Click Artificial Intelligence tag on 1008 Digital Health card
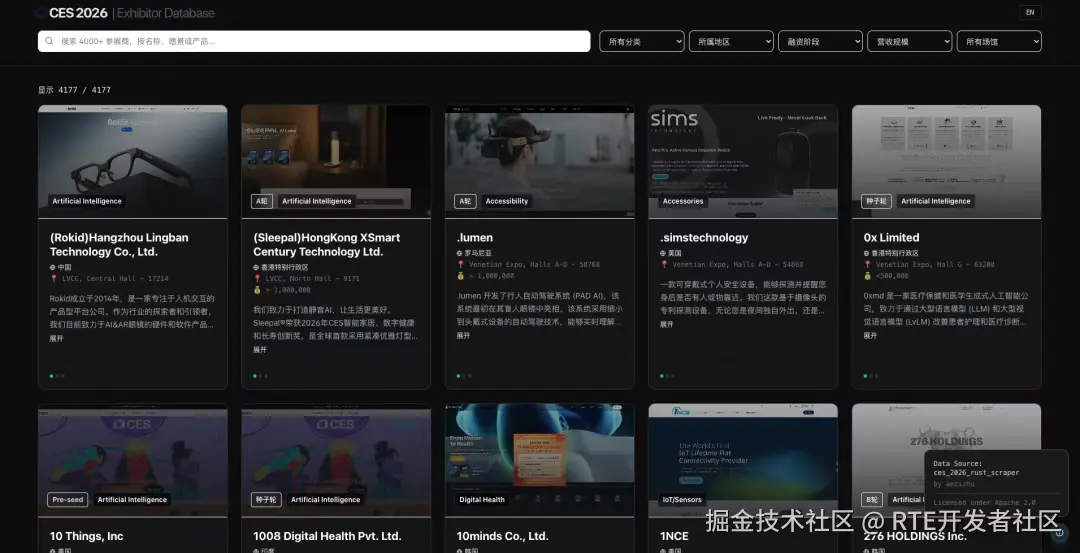Screen dimensions: 1080x553 (325, 499)
